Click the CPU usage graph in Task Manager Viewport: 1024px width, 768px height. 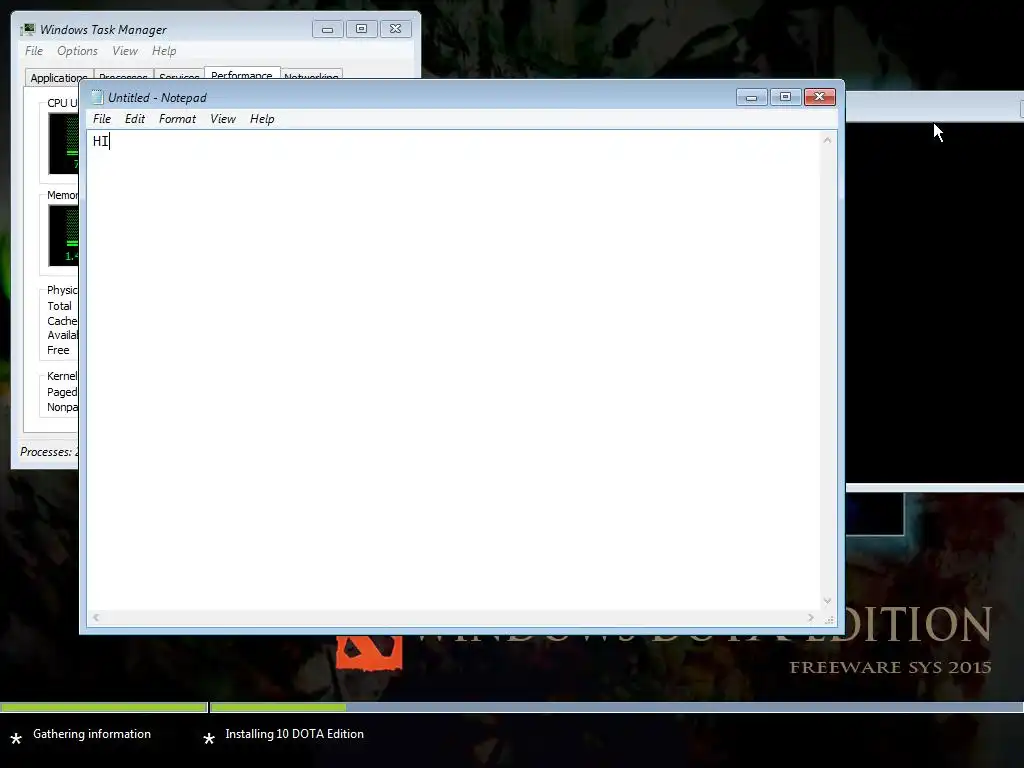click(64, 143)
